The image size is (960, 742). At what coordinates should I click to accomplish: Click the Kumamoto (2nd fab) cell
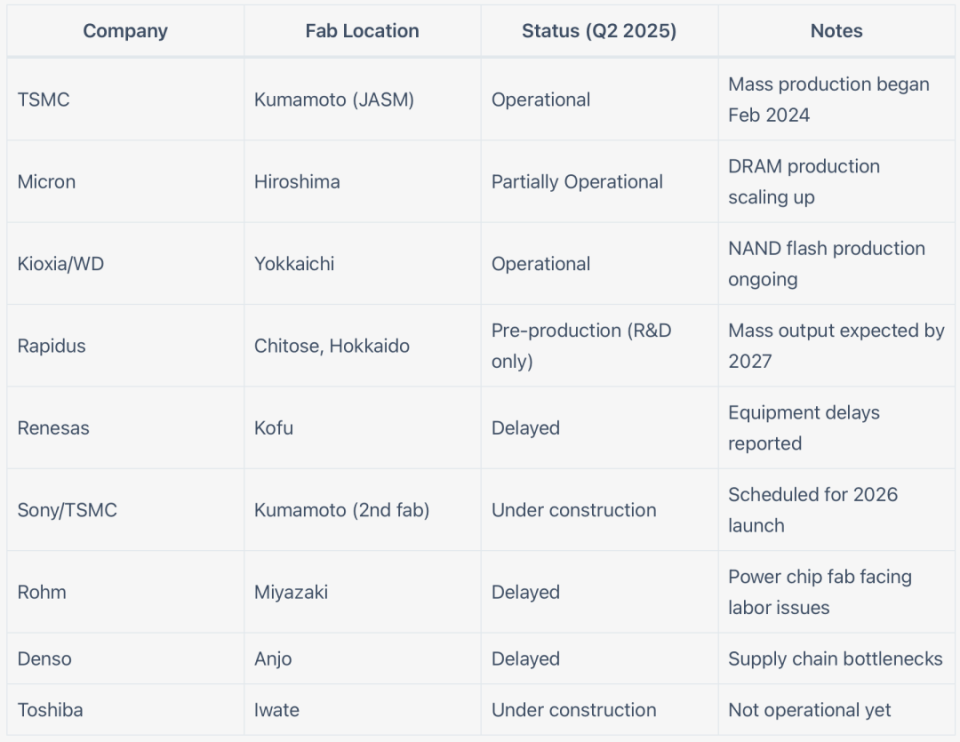tap(342, 509)
